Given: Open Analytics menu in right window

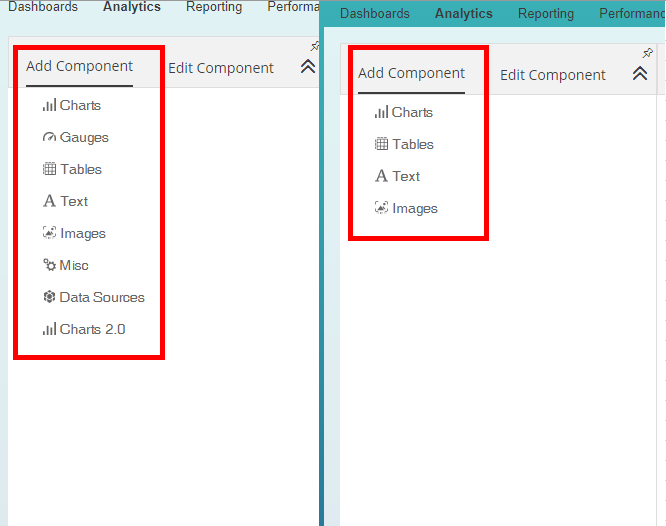Looking at the screenshot, I should click(463, 14).
